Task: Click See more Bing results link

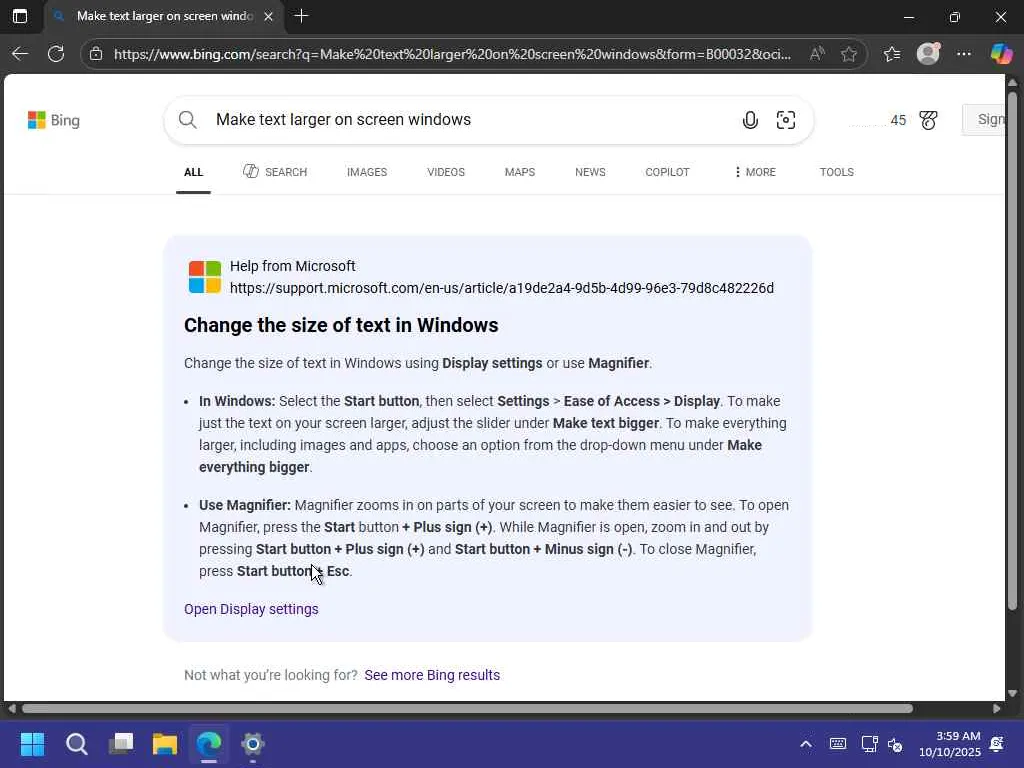Action: (x=432, y=675)
